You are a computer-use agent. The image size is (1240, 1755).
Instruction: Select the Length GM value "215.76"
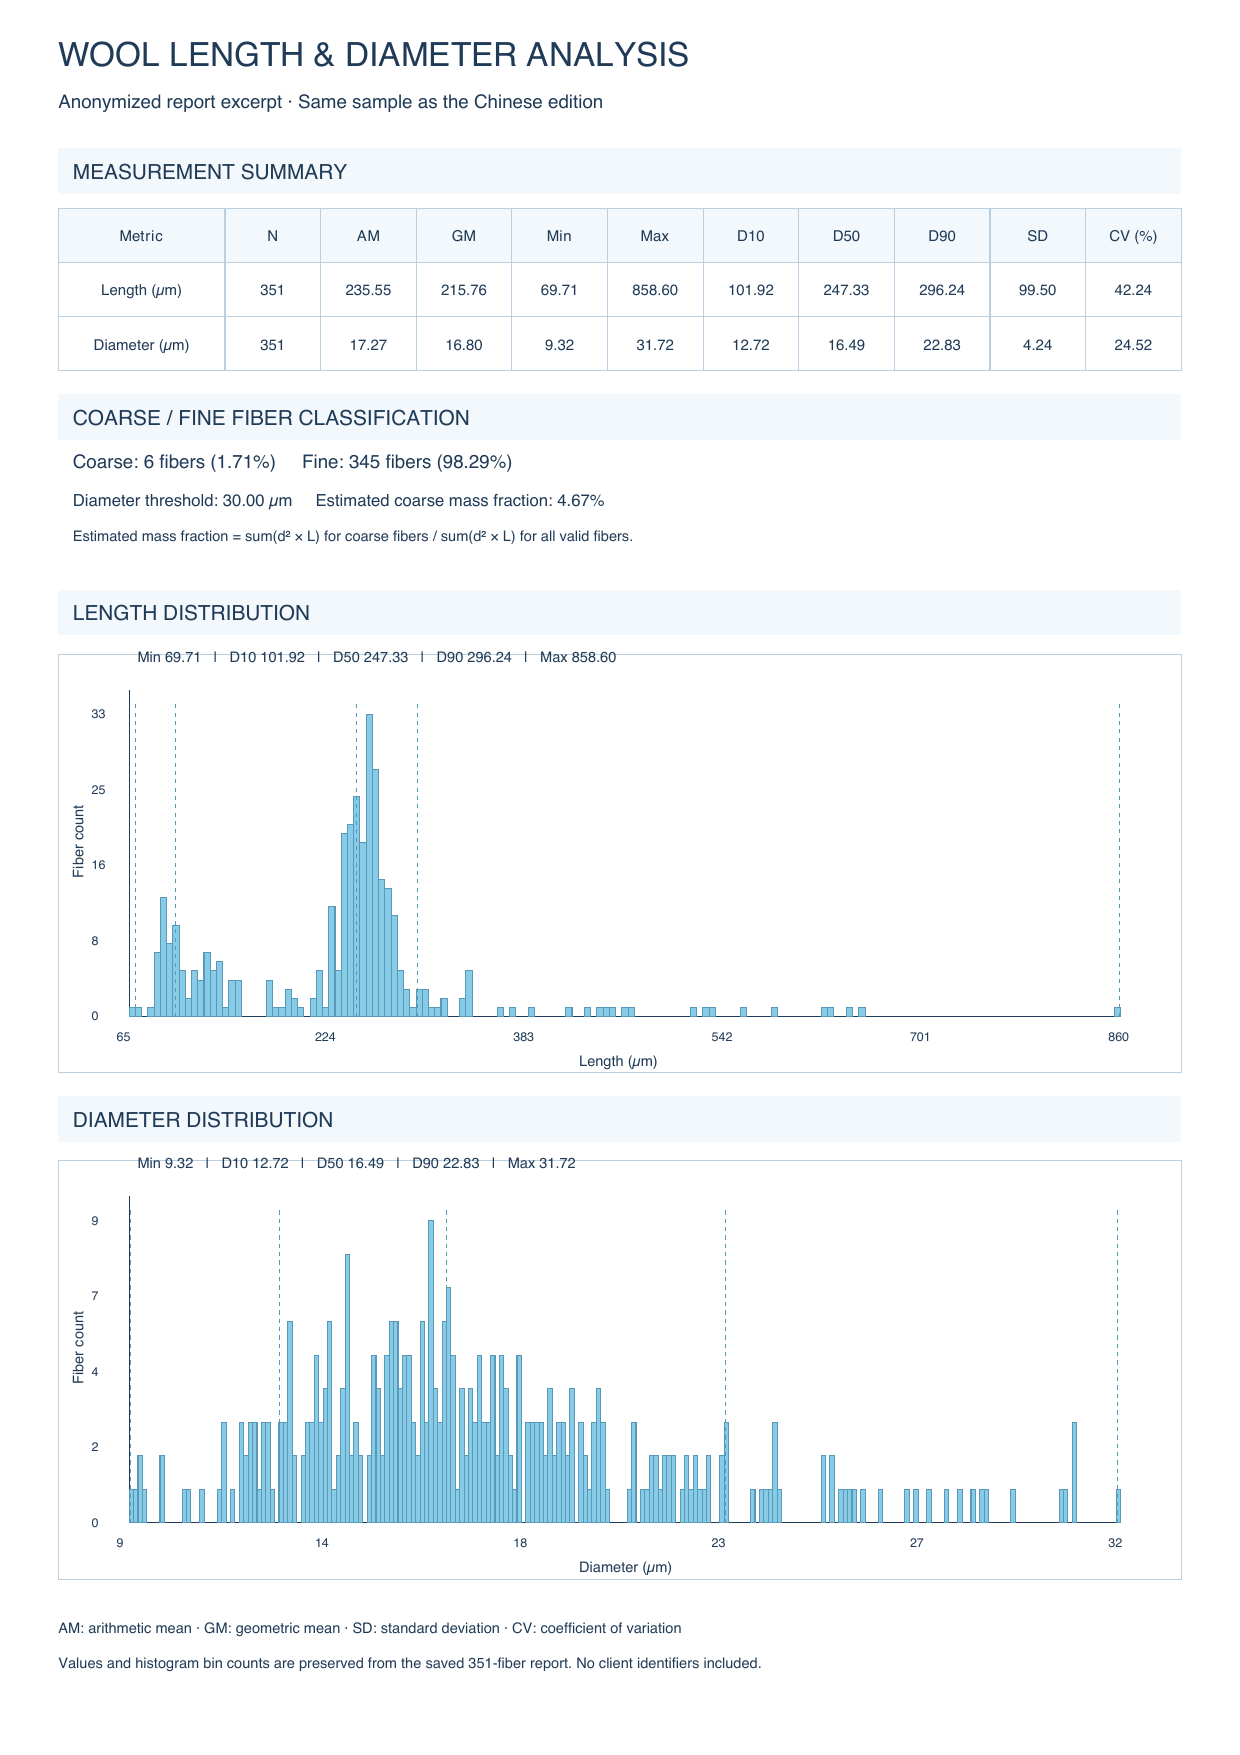coord(464,290)
